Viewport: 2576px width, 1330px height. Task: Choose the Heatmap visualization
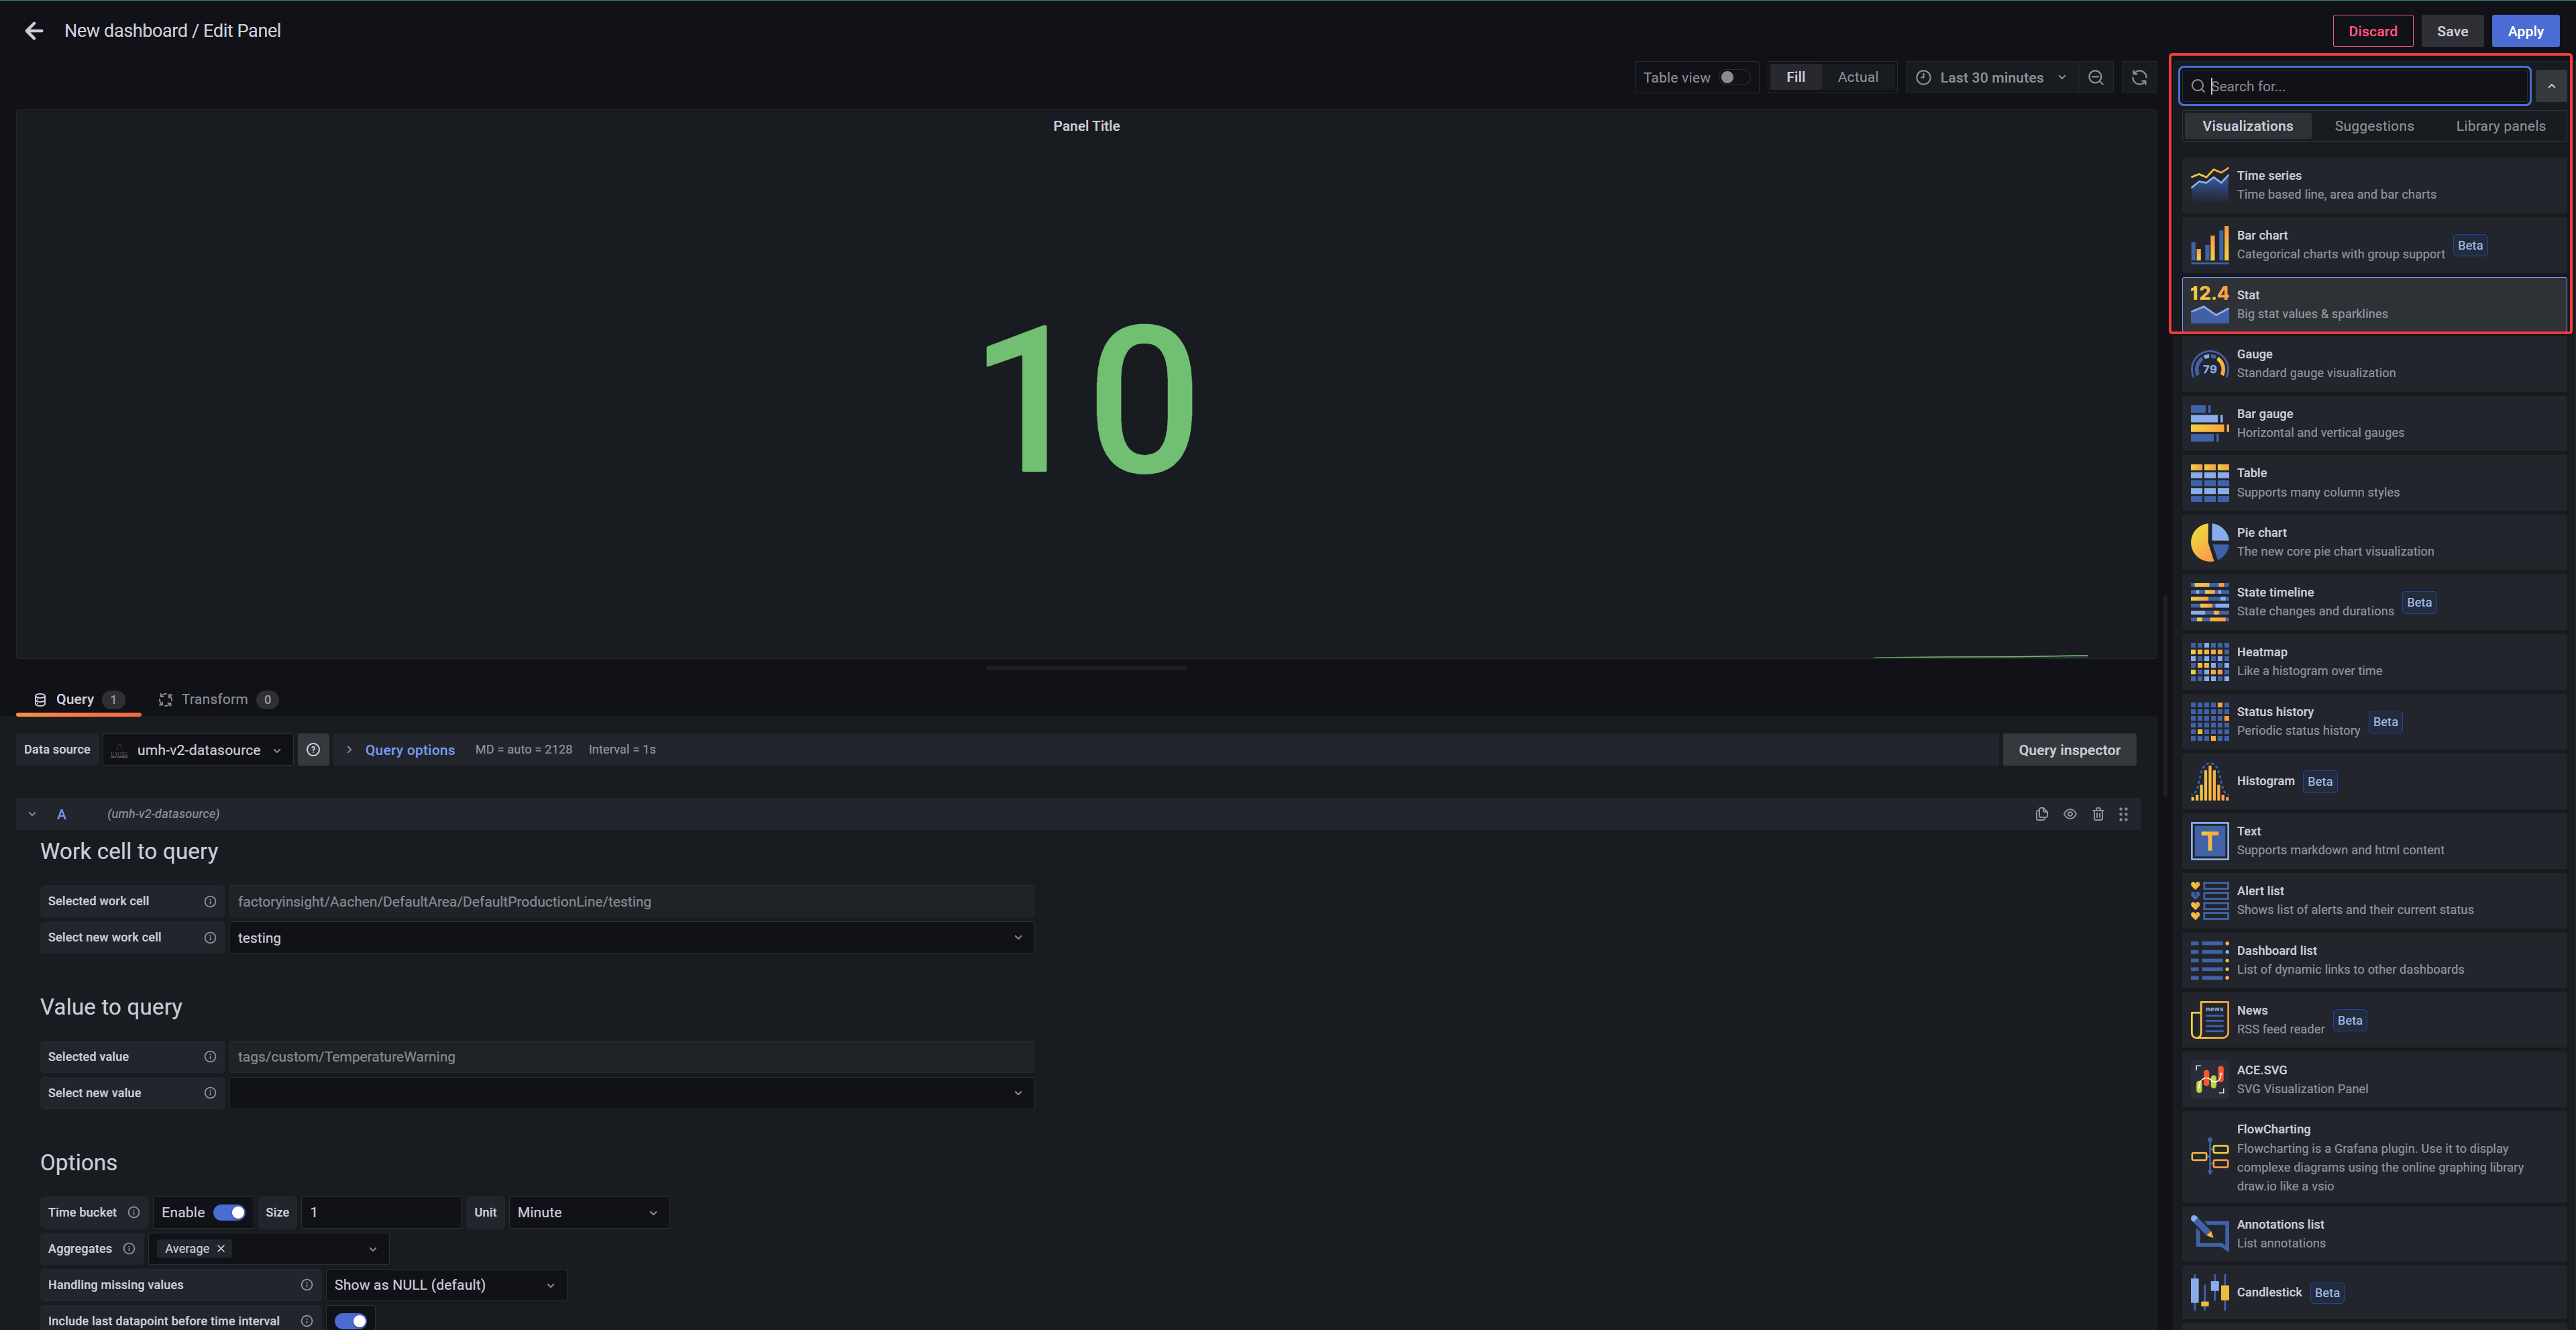point(2374,662)
